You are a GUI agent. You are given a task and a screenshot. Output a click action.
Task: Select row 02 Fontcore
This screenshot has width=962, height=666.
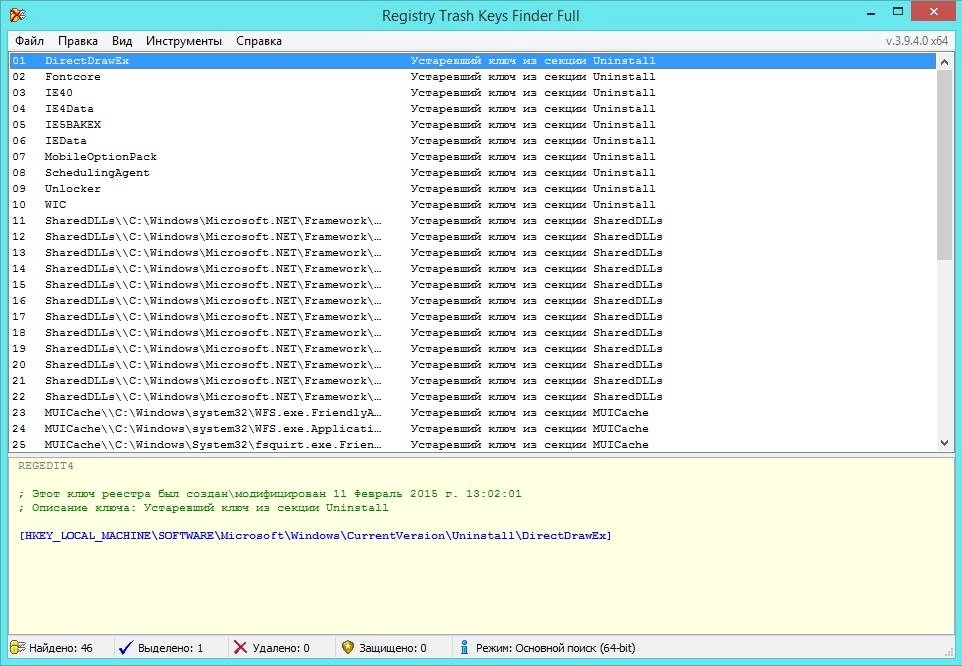pyautogui.click(x=472, y=77)
